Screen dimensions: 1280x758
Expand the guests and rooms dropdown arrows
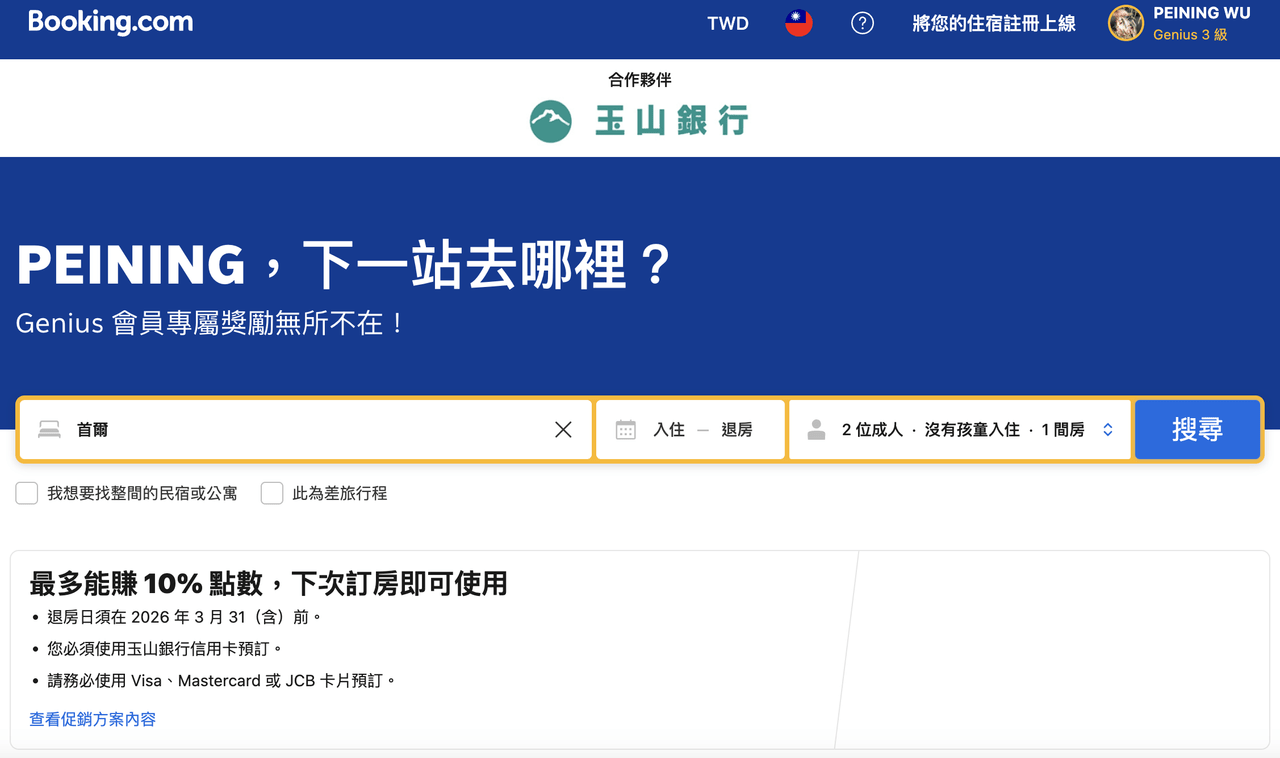tap(1108, 430)
